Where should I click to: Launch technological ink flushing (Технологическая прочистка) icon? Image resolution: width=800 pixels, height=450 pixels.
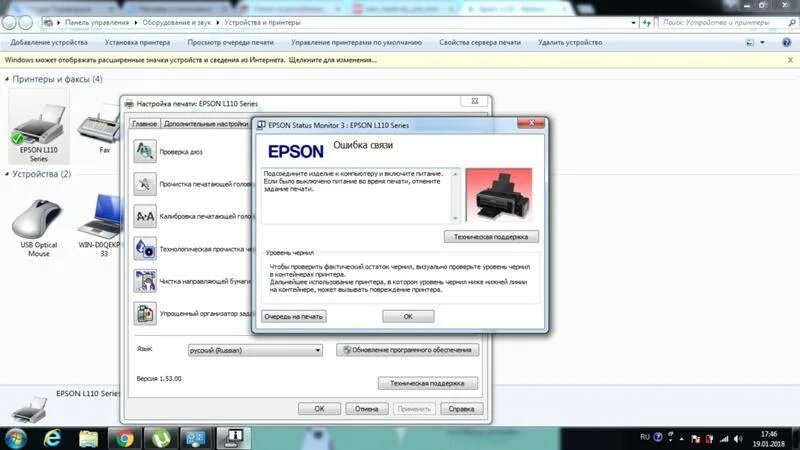click(145, 249)
